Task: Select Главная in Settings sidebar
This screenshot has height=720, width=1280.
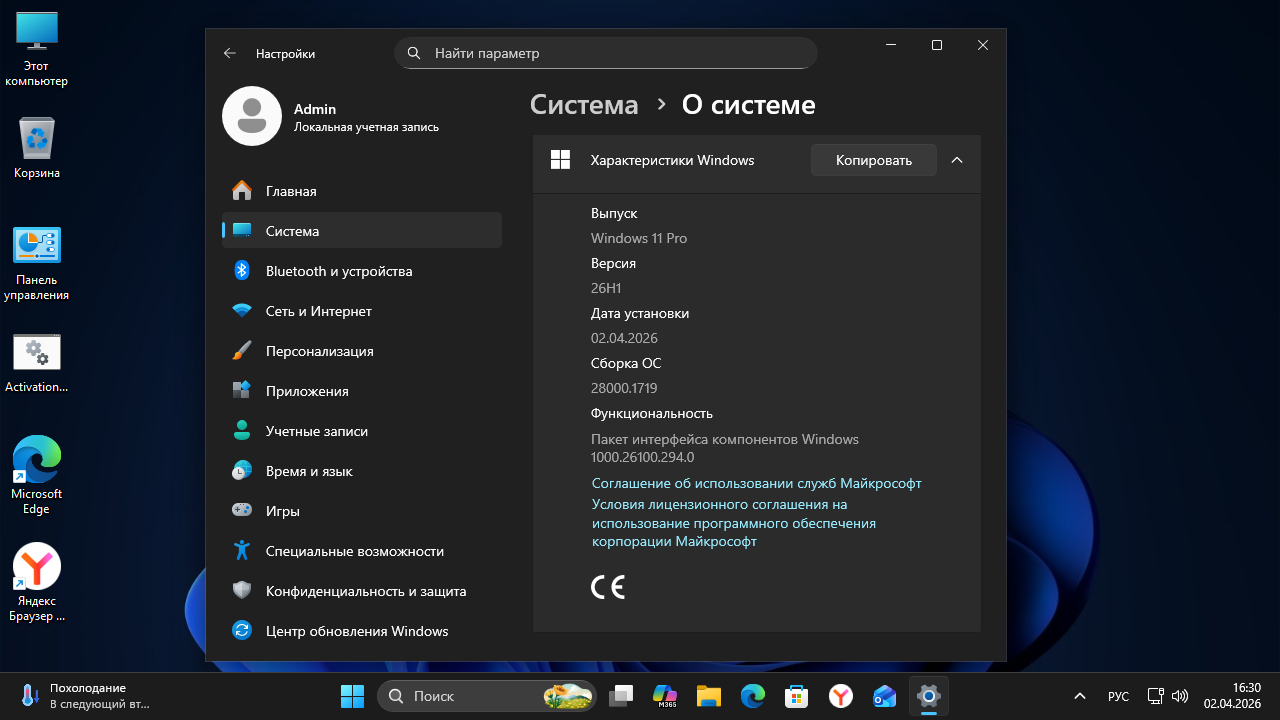Action: coord(290,191)
